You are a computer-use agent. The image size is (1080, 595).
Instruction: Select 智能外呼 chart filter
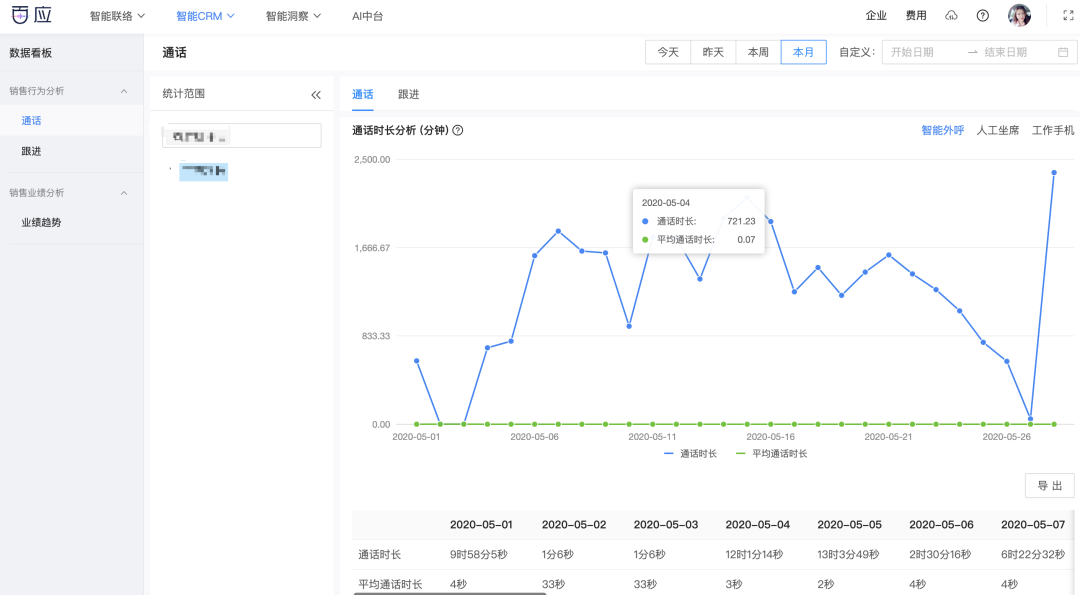tap(942, 130)
